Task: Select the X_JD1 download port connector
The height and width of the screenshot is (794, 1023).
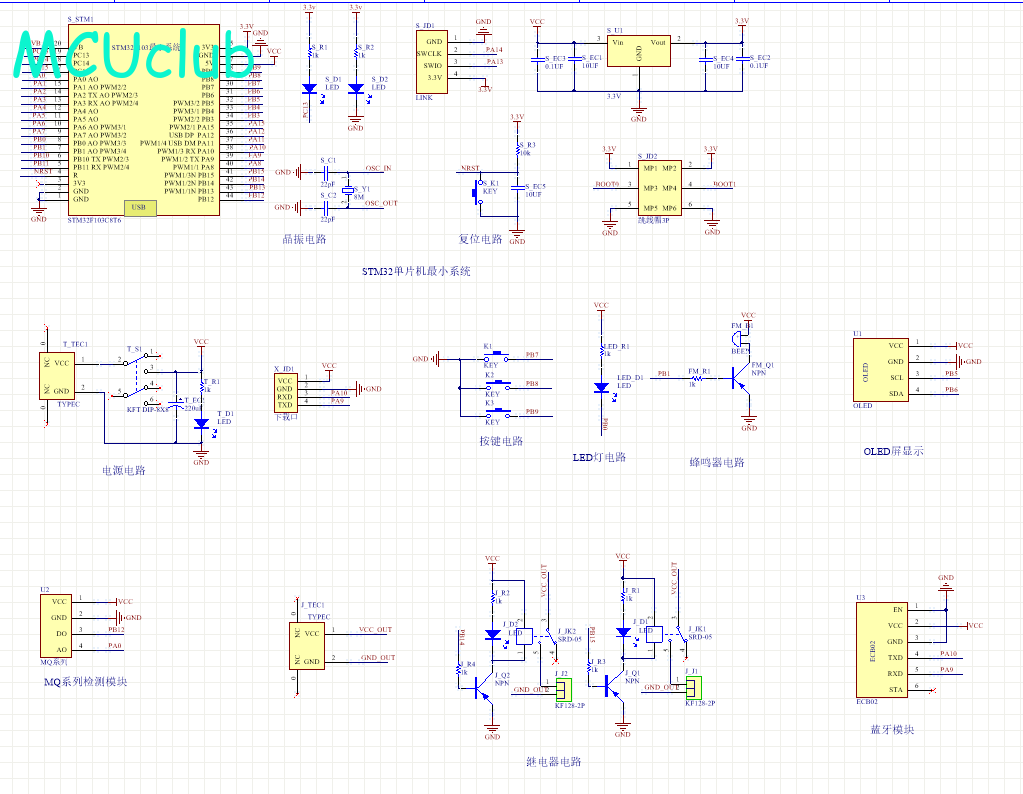Action: [285, 393]
